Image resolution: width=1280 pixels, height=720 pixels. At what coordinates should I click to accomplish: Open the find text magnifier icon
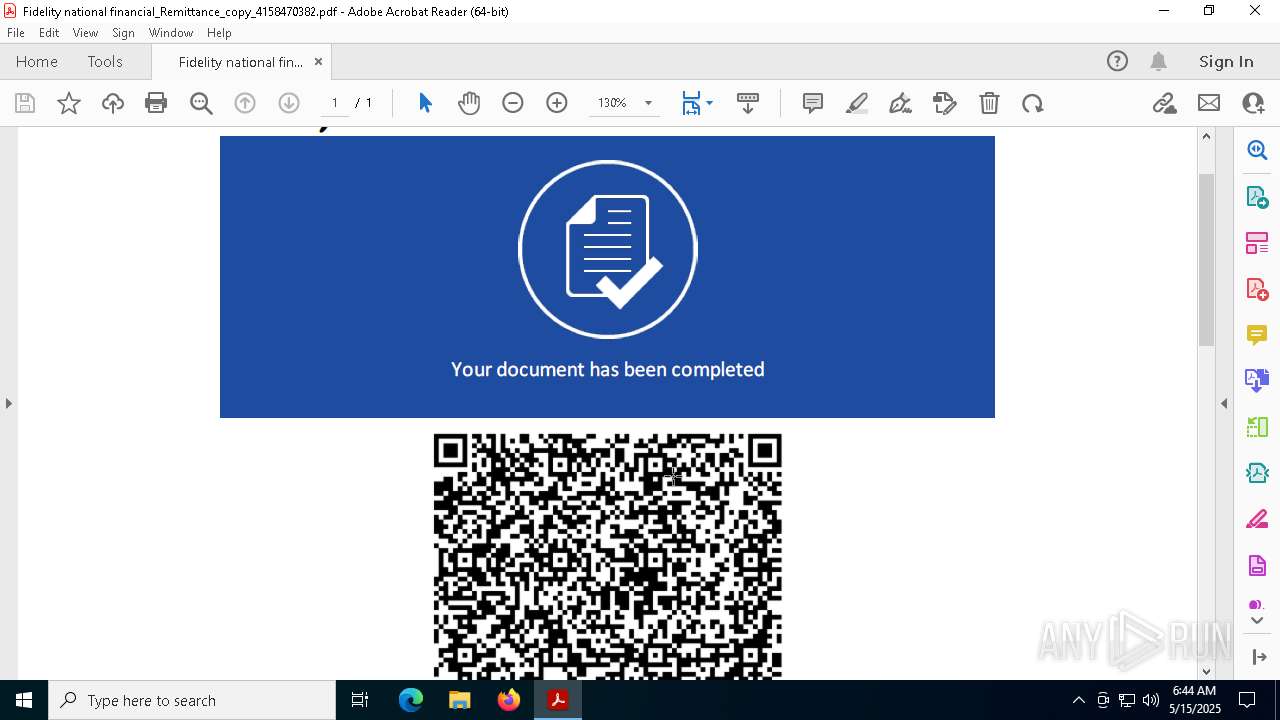click(x=201, y=103)
